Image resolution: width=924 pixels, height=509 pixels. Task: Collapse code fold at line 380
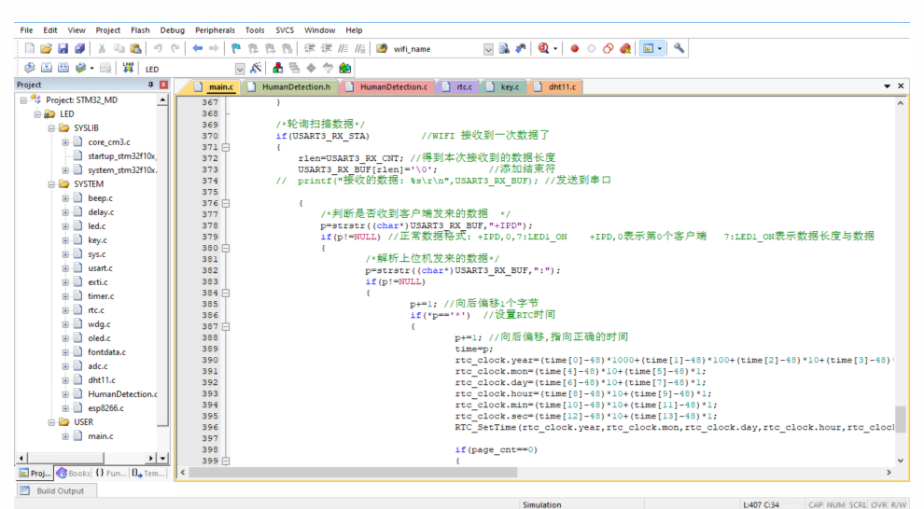coord(226,248)
